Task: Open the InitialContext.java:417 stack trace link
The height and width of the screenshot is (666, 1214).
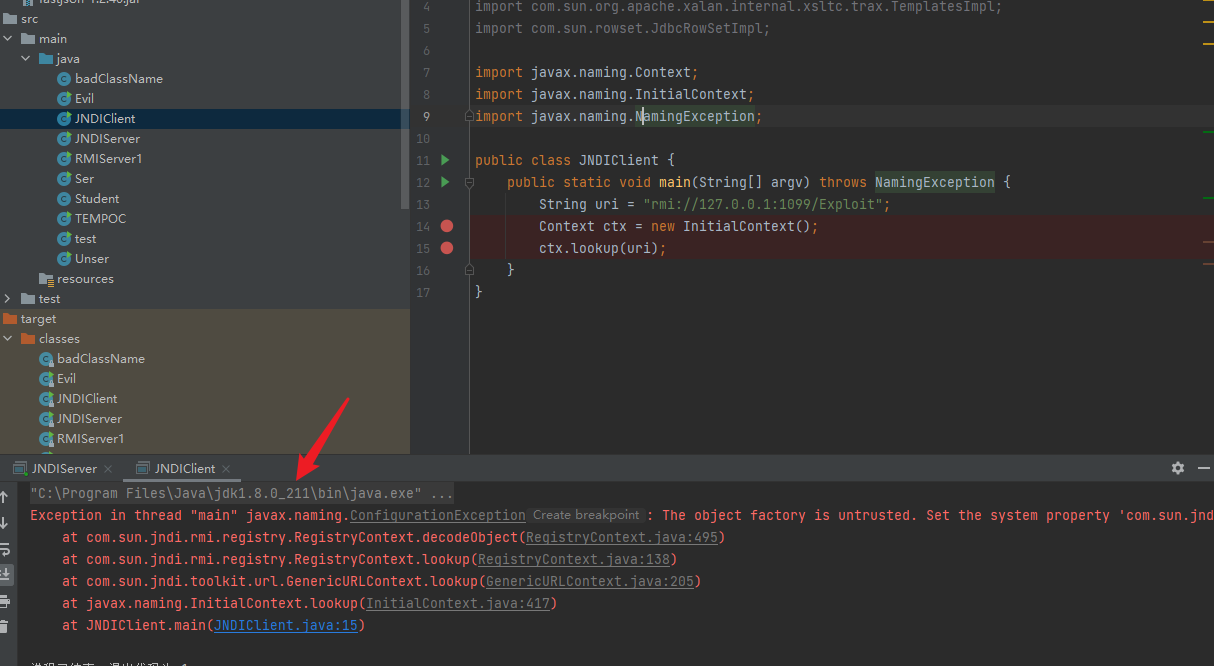Action: (x=457, y=603)
